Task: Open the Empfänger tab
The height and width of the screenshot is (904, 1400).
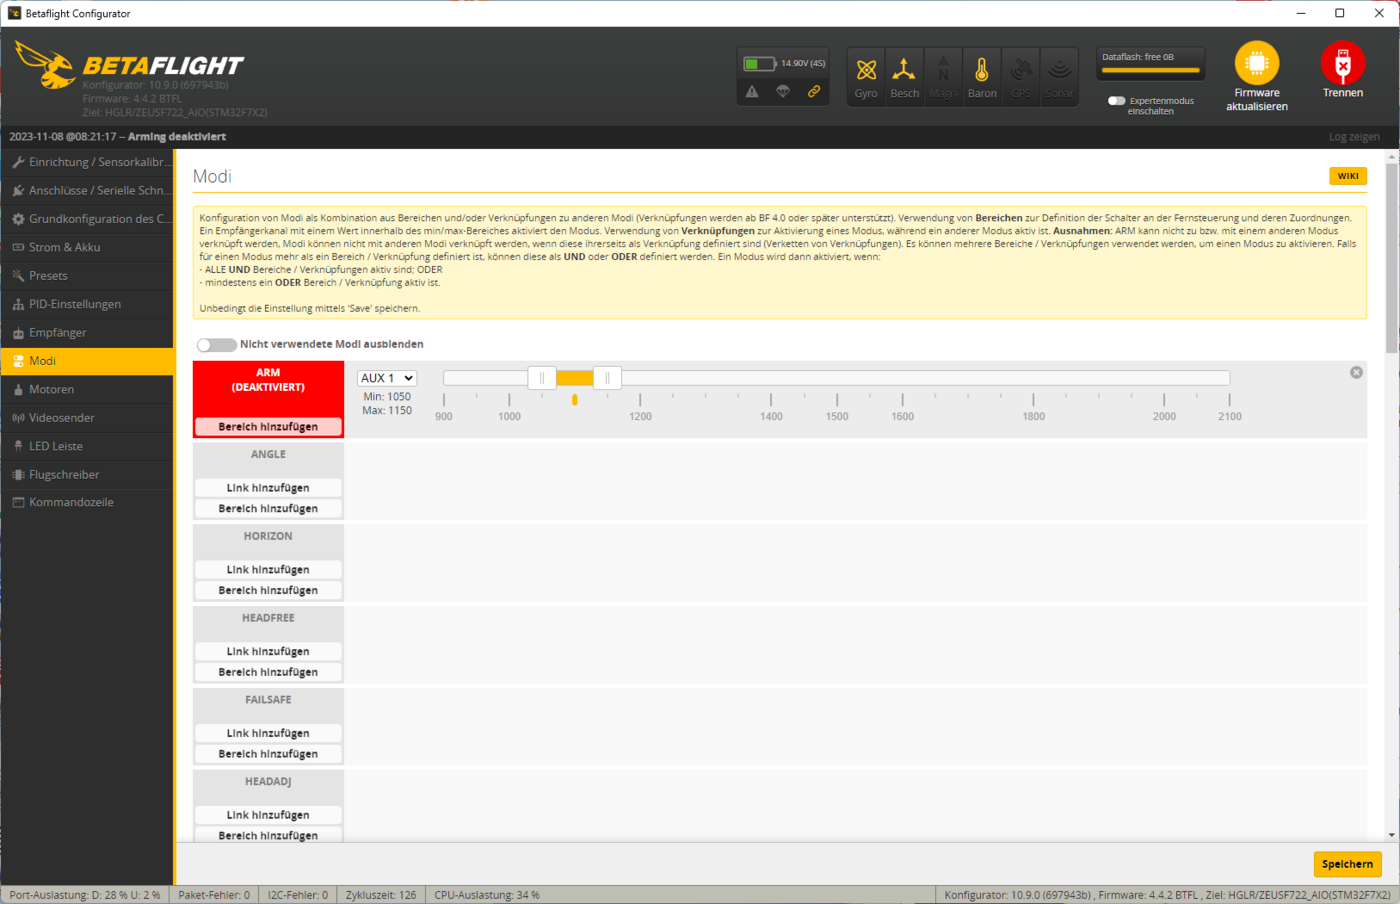Action: [57, 332]
